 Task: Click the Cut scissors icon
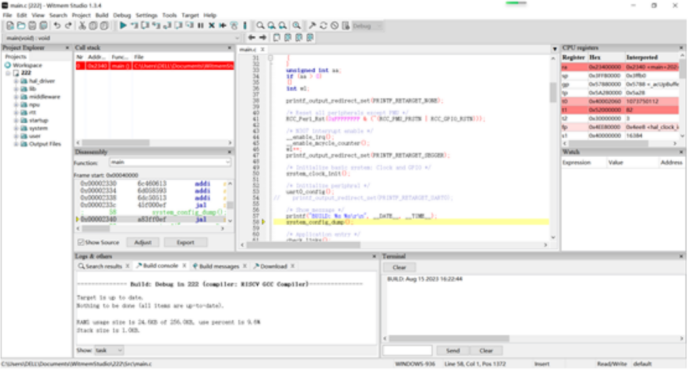point(82,26)
